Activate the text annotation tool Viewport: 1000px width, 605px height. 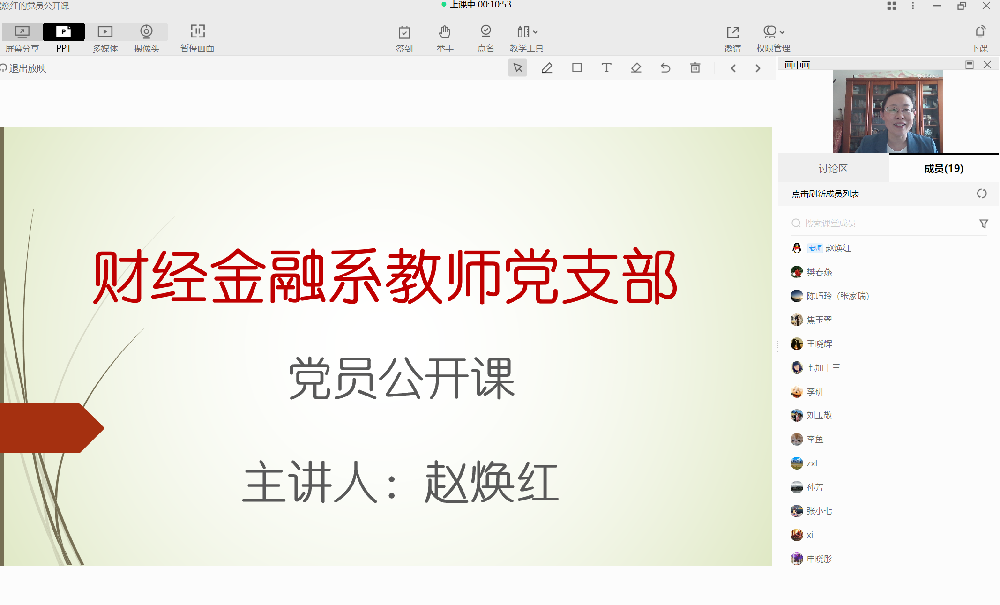[x=606, y=68]
